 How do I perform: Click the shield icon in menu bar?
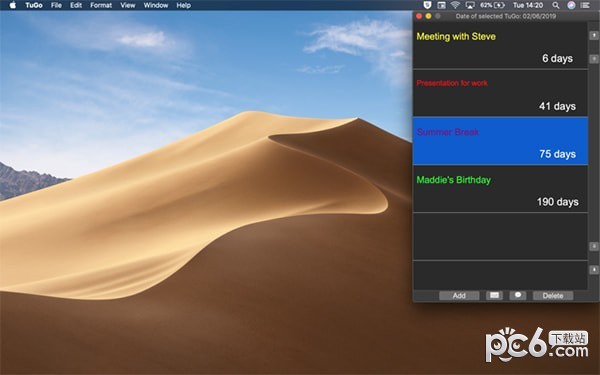pos(428,5)
